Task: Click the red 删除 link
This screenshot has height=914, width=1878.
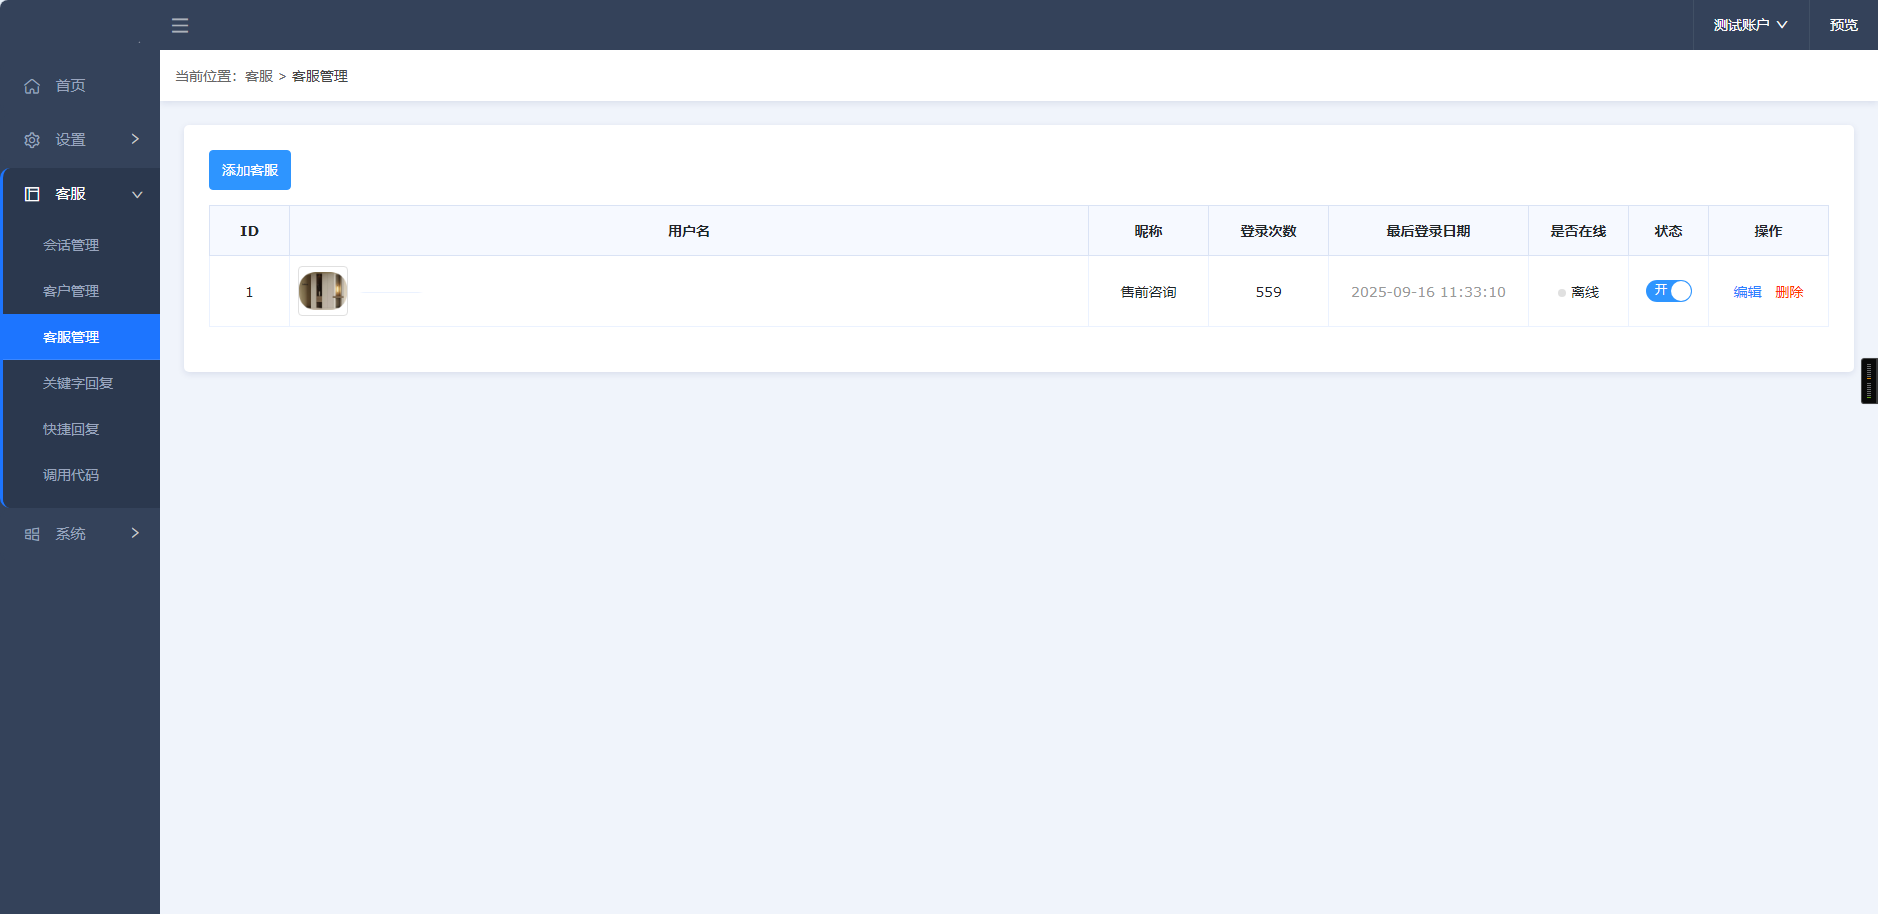Action: pyautogui.click(x=1789, y=292)
